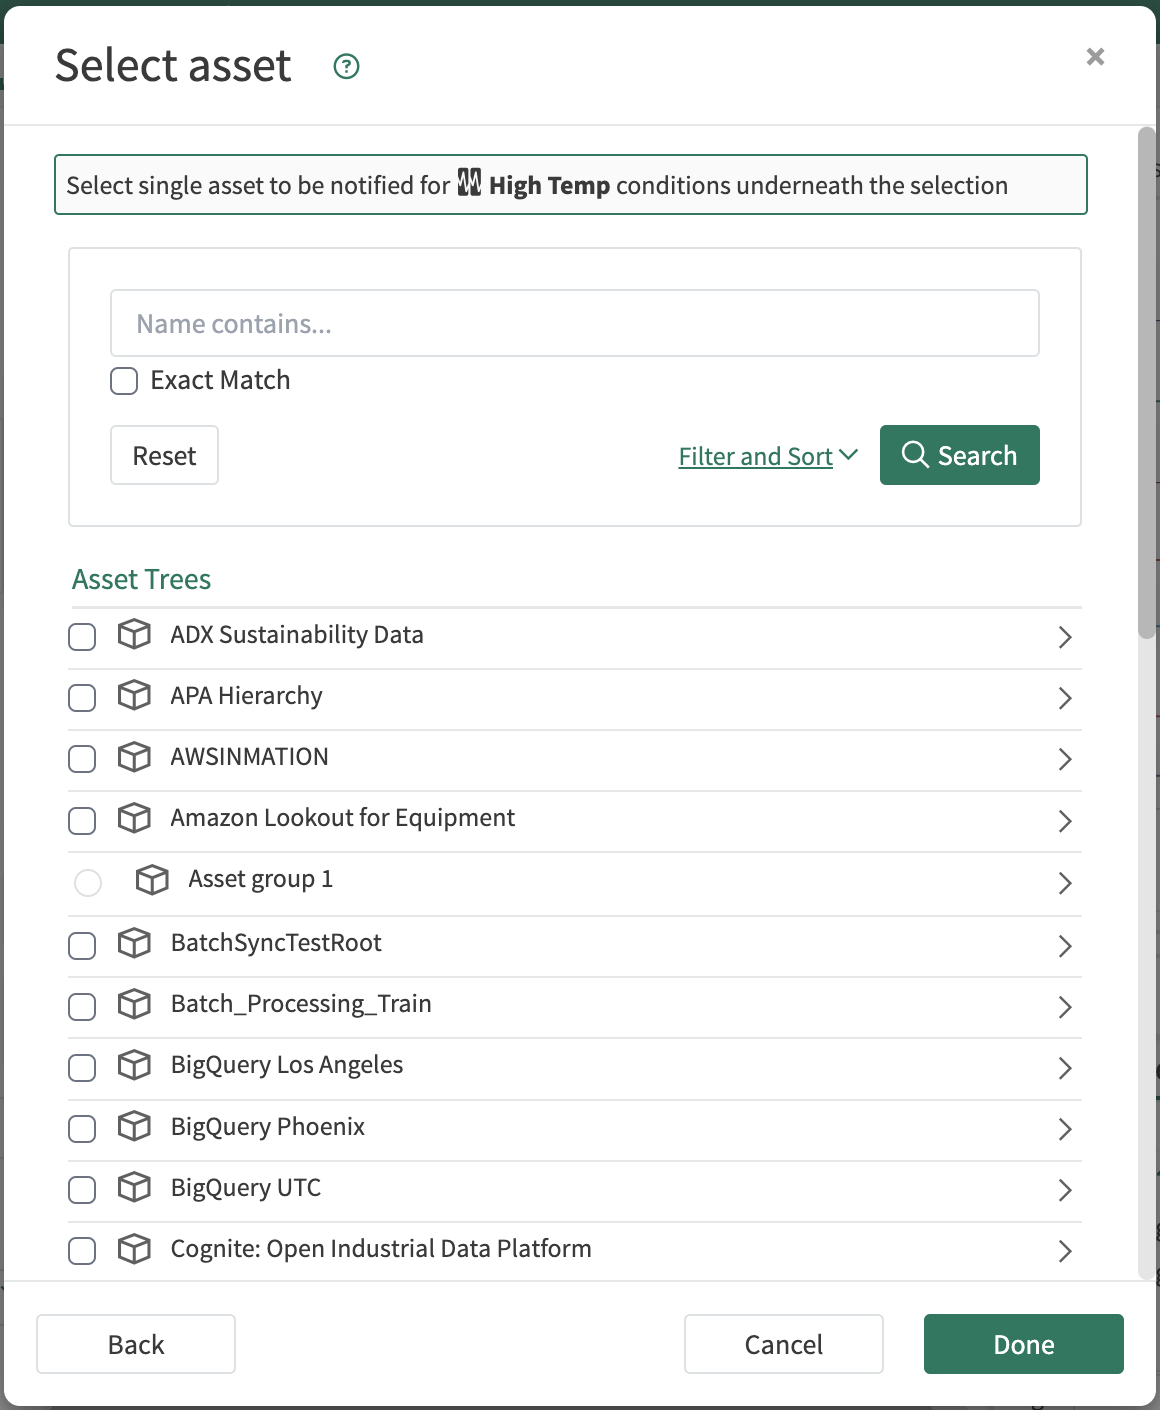
Task: Click the help question mark icon
Action: [x=346, y=67]
